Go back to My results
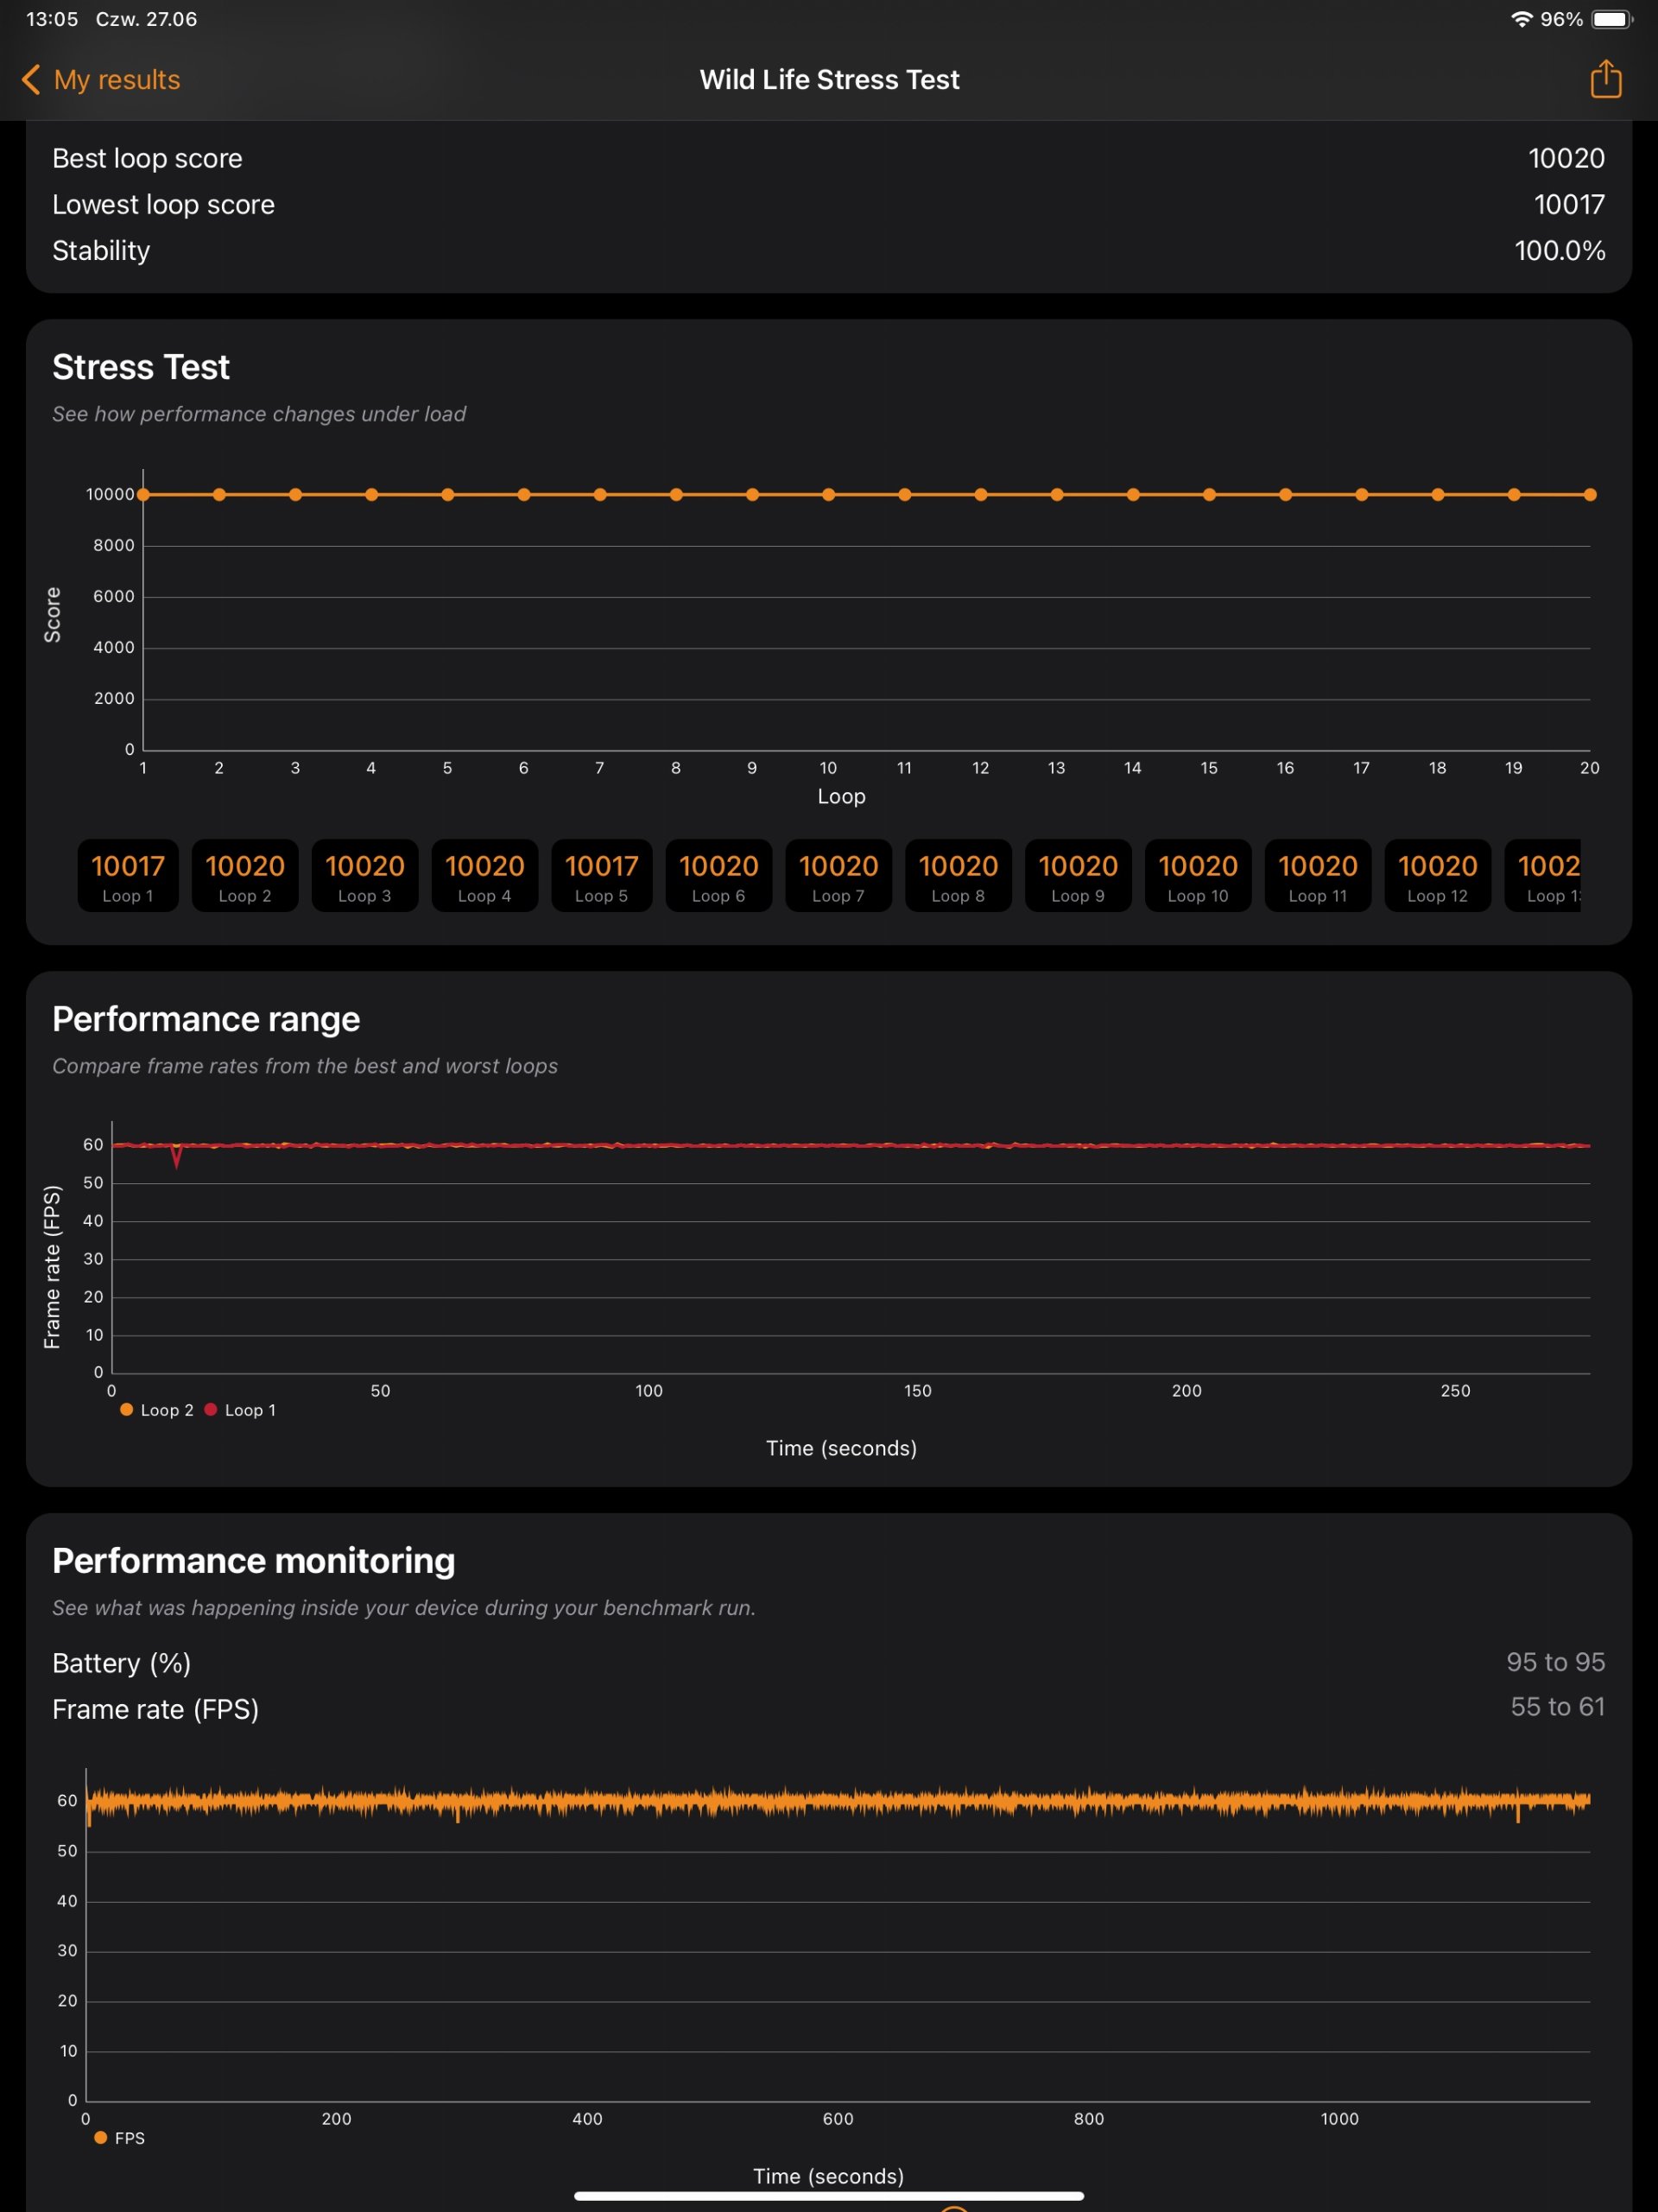 [x=100, y=80]
